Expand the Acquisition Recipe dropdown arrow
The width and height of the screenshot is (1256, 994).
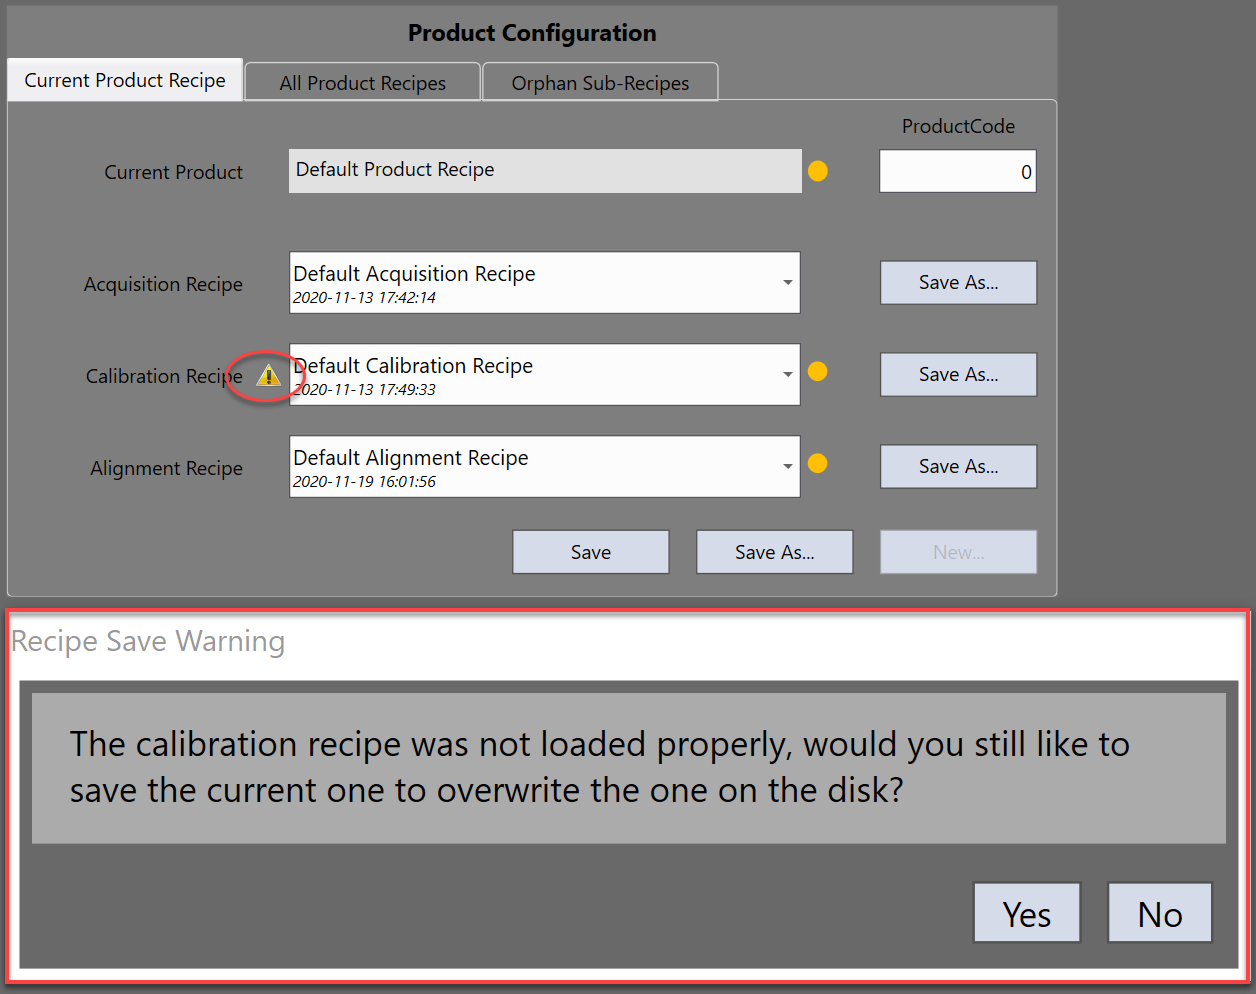click(x=787, y=283)
